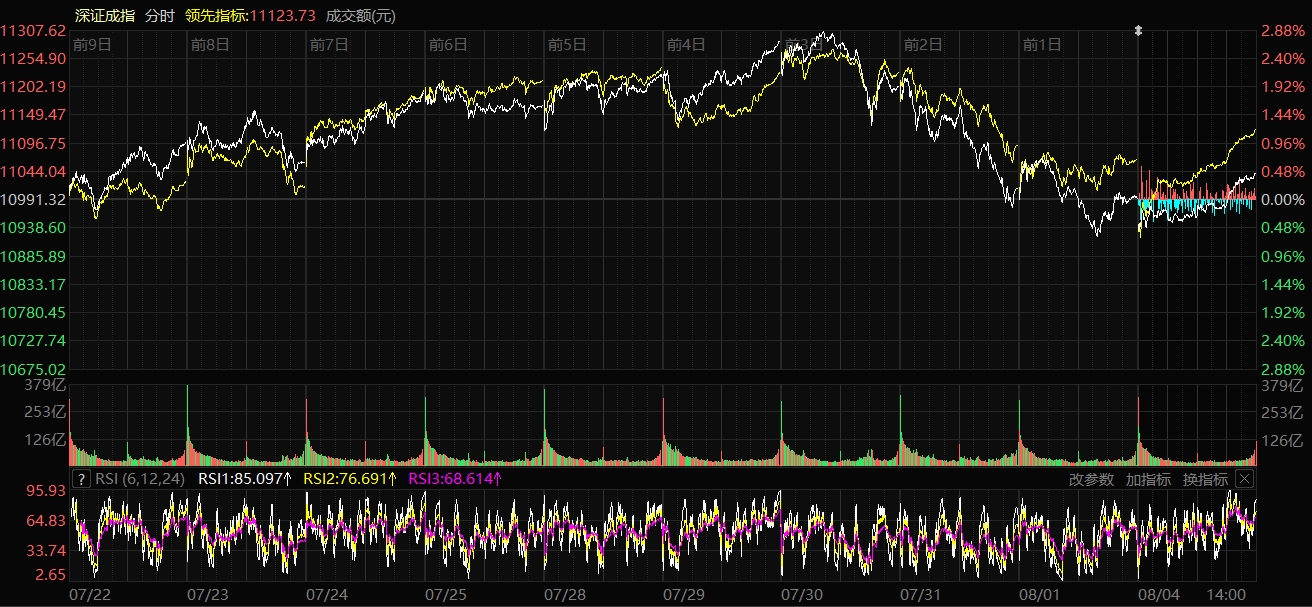Select the 前1日 day label

point(1042,44)
